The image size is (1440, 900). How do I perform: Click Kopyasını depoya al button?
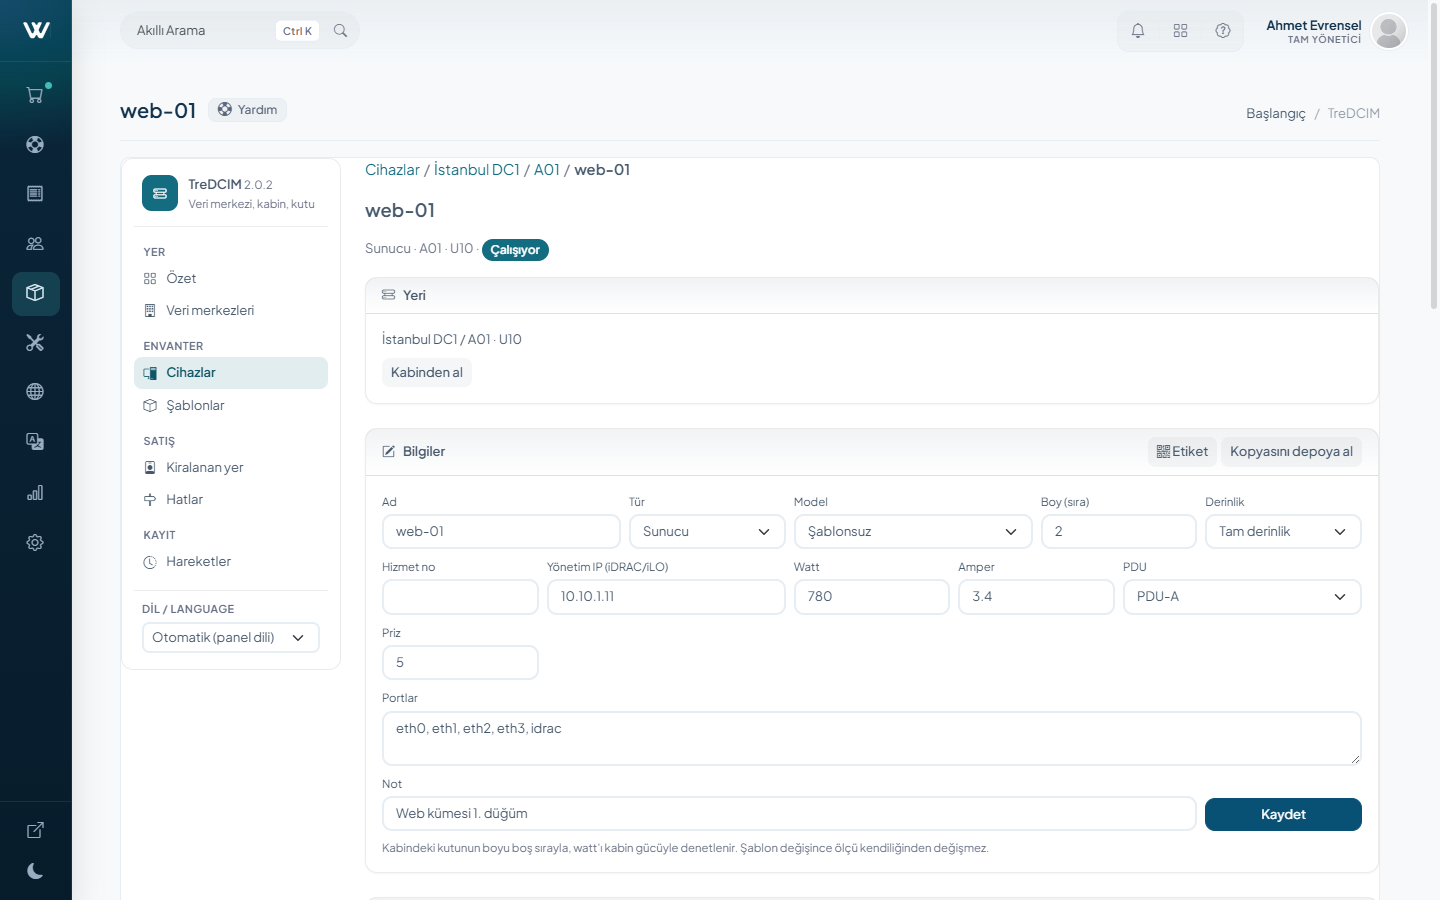(x=1291, y=452)
